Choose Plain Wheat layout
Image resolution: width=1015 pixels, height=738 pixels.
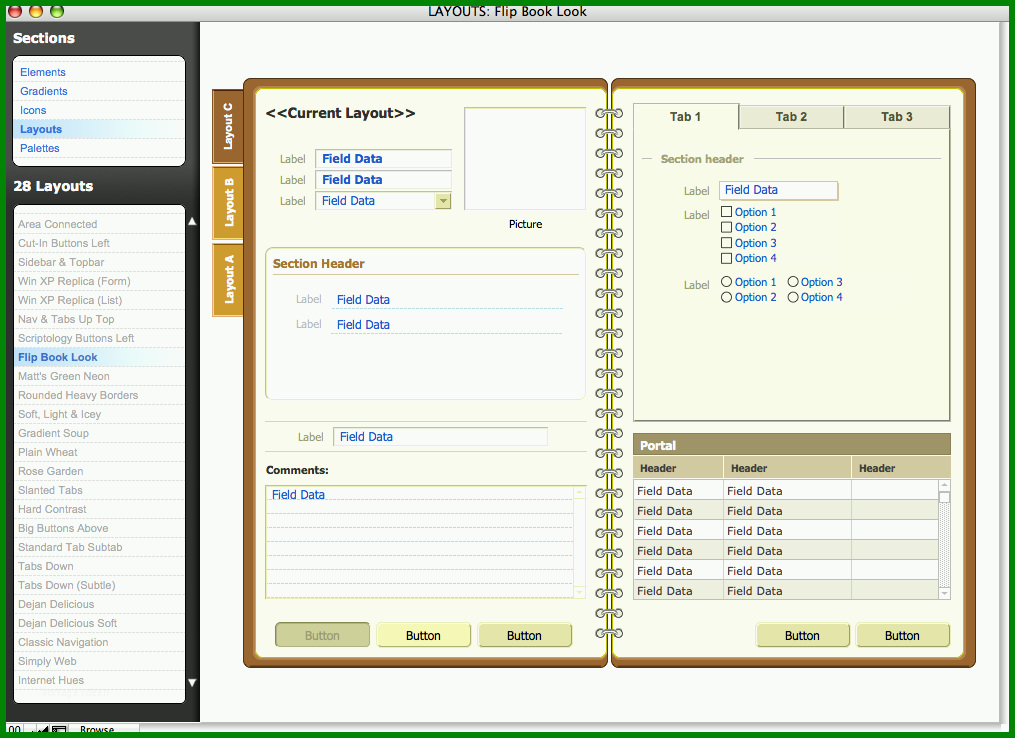click(x=99, y=452)
